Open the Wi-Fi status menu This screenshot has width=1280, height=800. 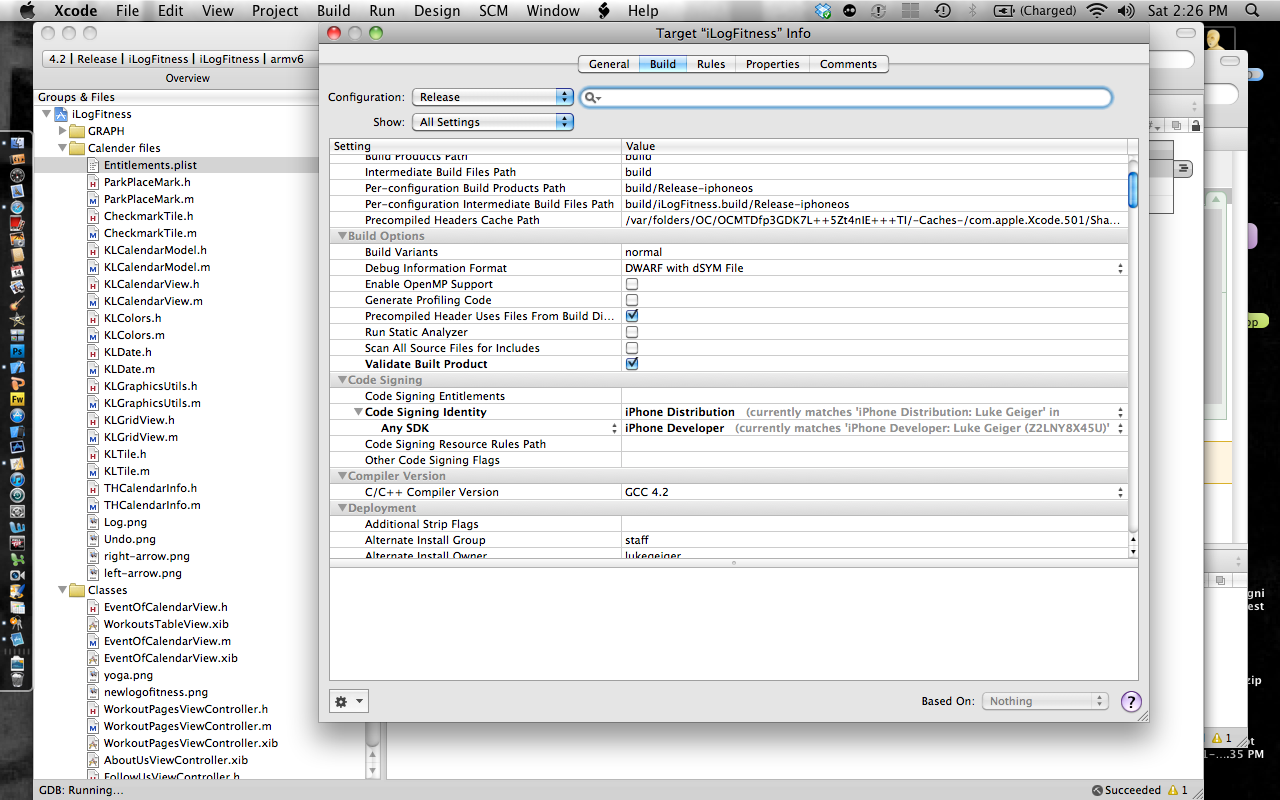(x=1097, y=11)
